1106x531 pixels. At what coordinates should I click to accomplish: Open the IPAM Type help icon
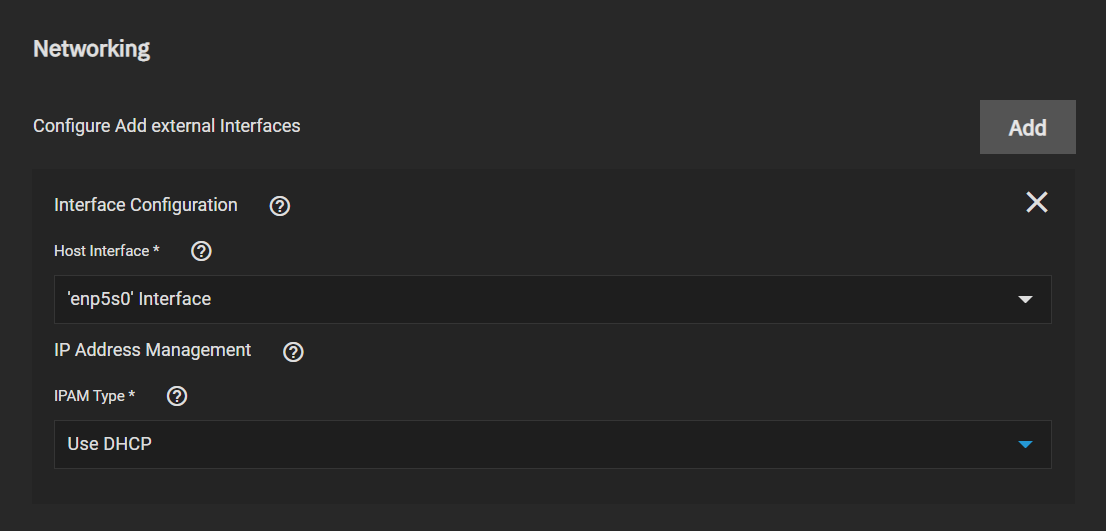[x=177, y=396]
